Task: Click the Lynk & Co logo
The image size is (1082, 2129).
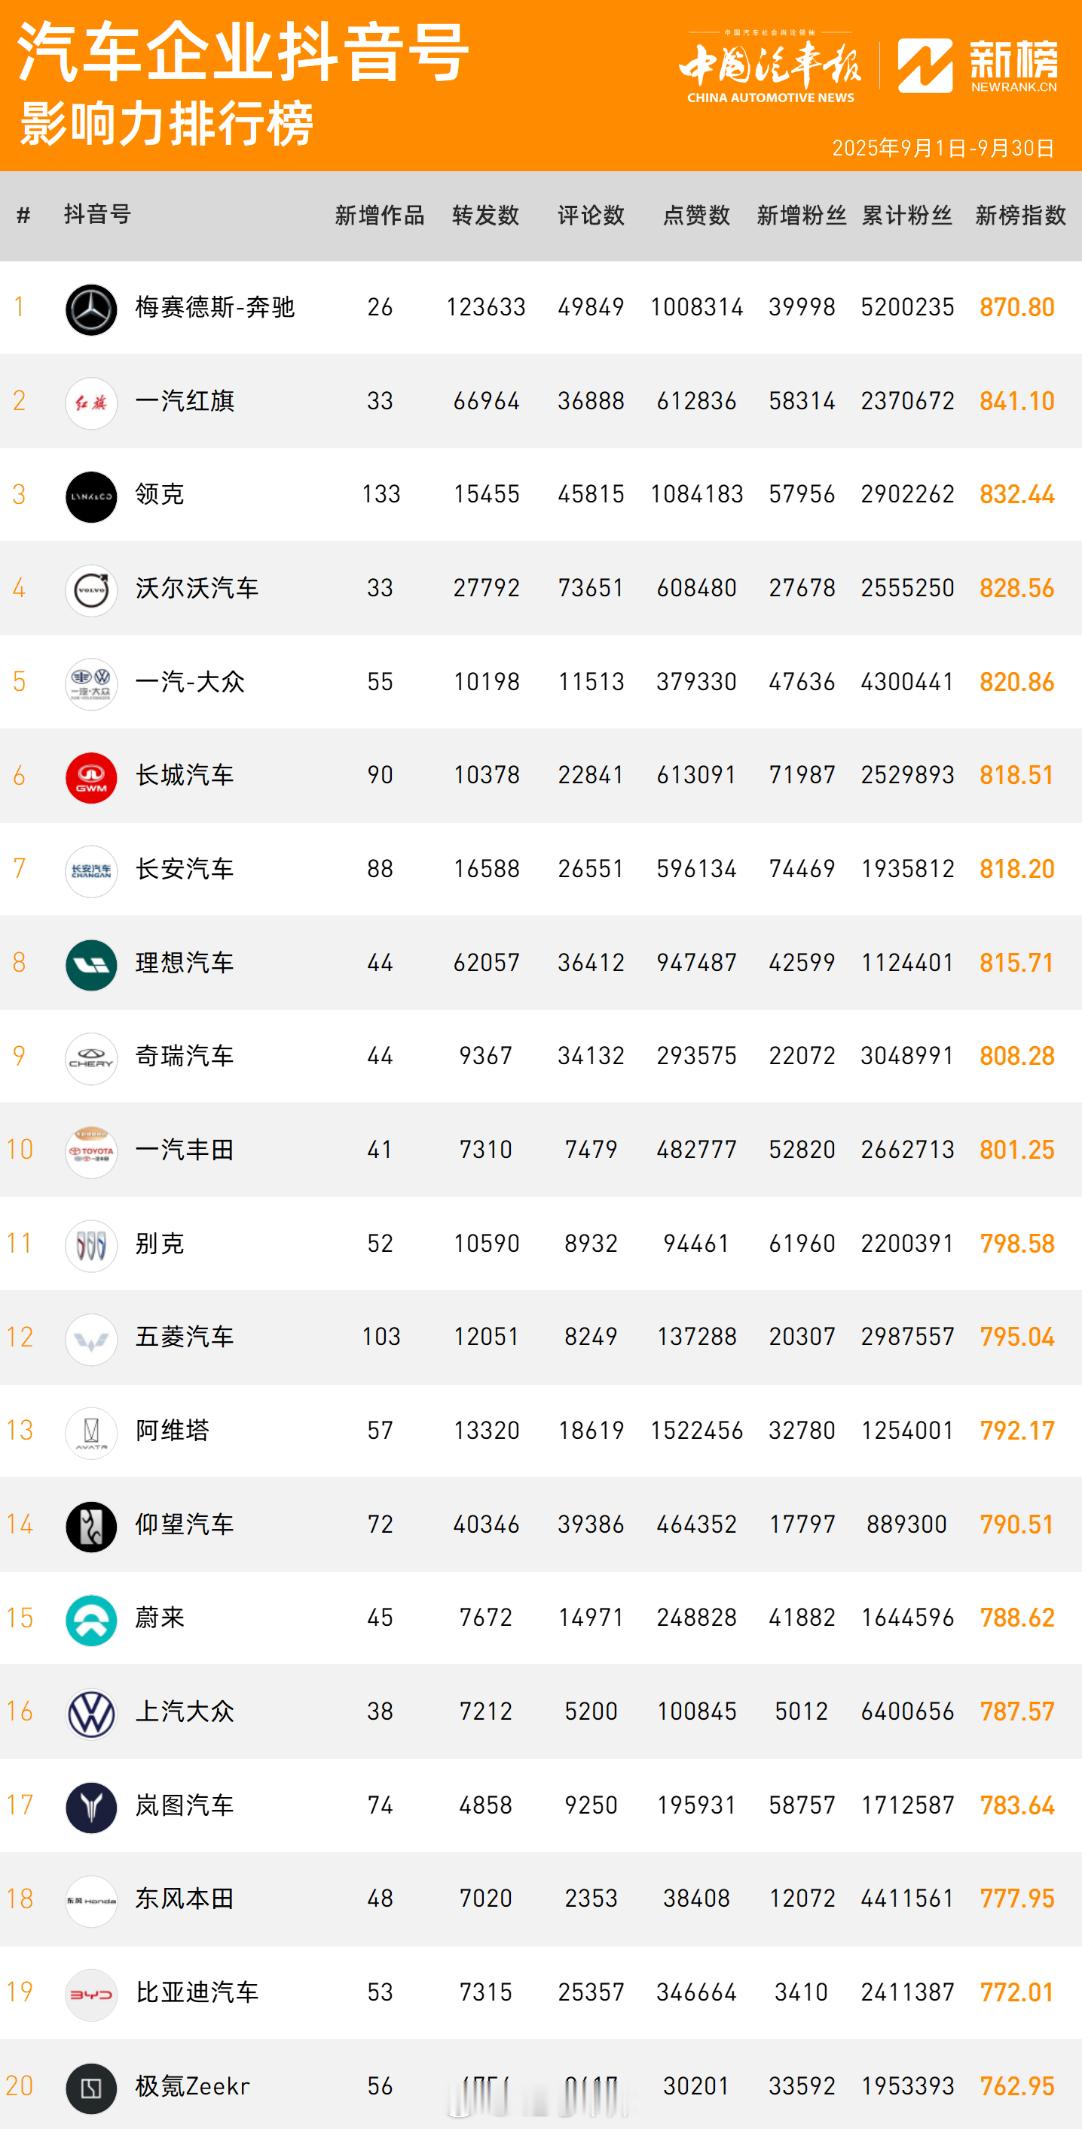Action: 91,496
